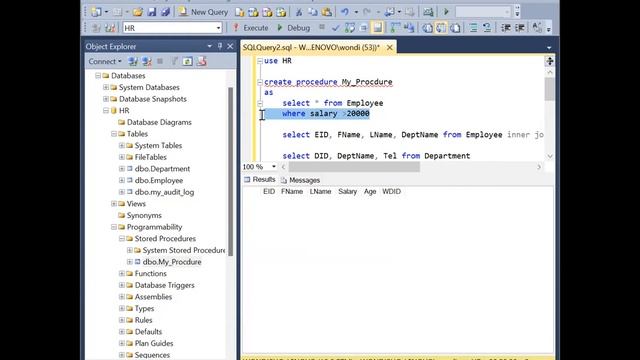Collapse the Tables folder node
The image size is (640, 360).
pos(114,133)
